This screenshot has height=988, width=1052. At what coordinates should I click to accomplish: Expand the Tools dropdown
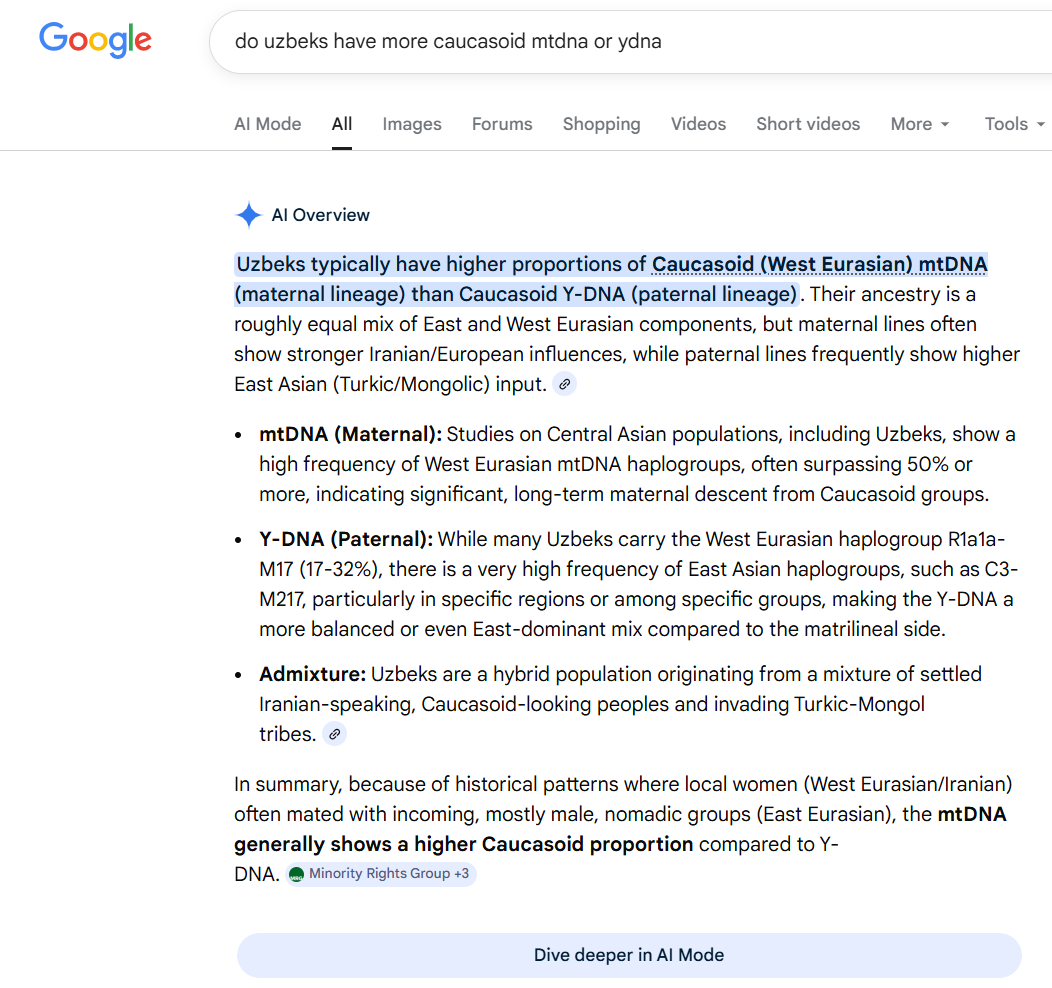pyautogui.click(x=1014, y=124)
